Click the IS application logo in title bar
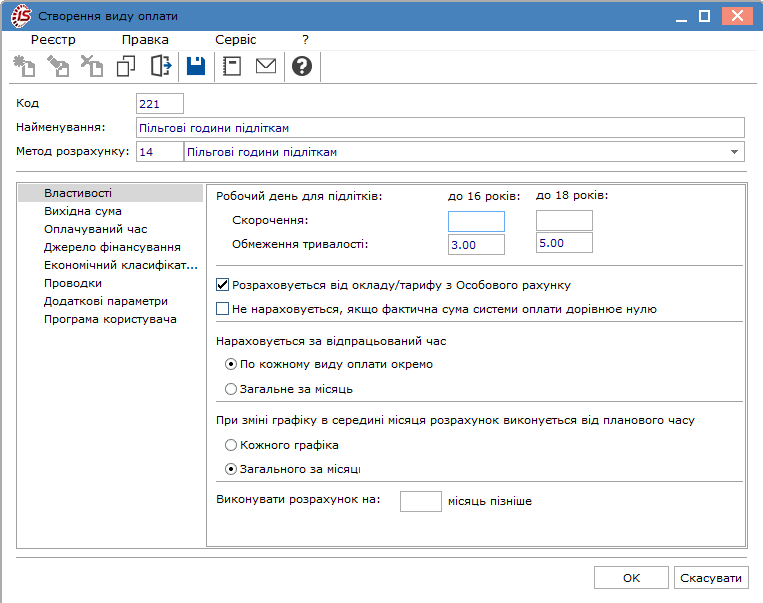The image size is (763, 603). (21, 16)
